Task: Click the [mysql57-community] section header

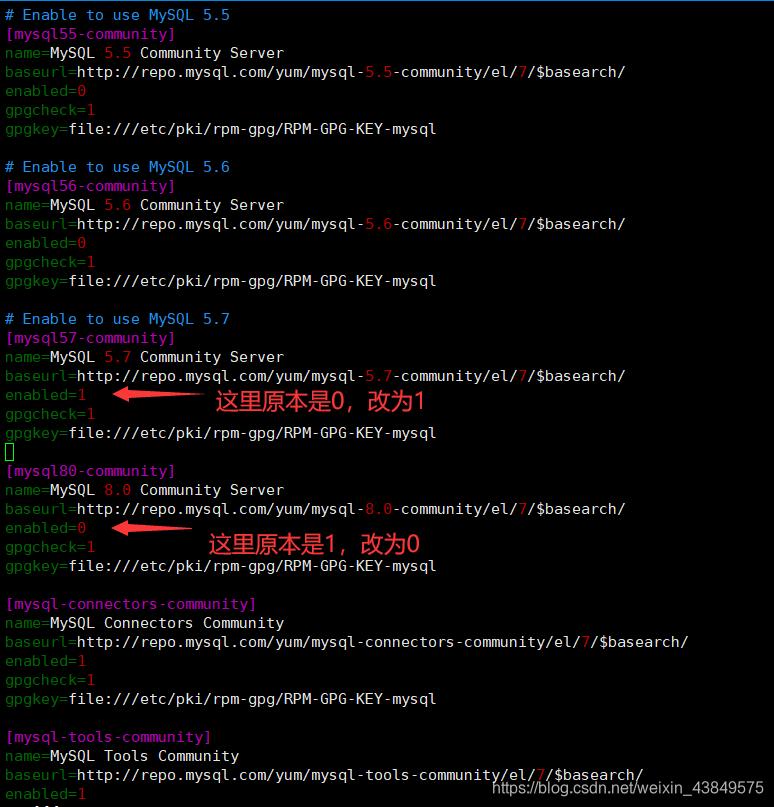Action: click(x=91, y=338)
